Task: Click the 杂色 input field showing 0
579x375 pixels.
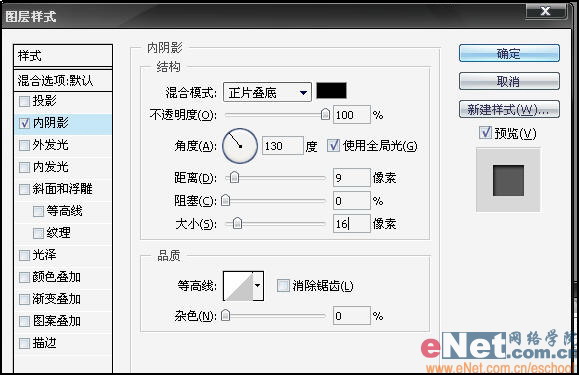Action: click(352, 316)
